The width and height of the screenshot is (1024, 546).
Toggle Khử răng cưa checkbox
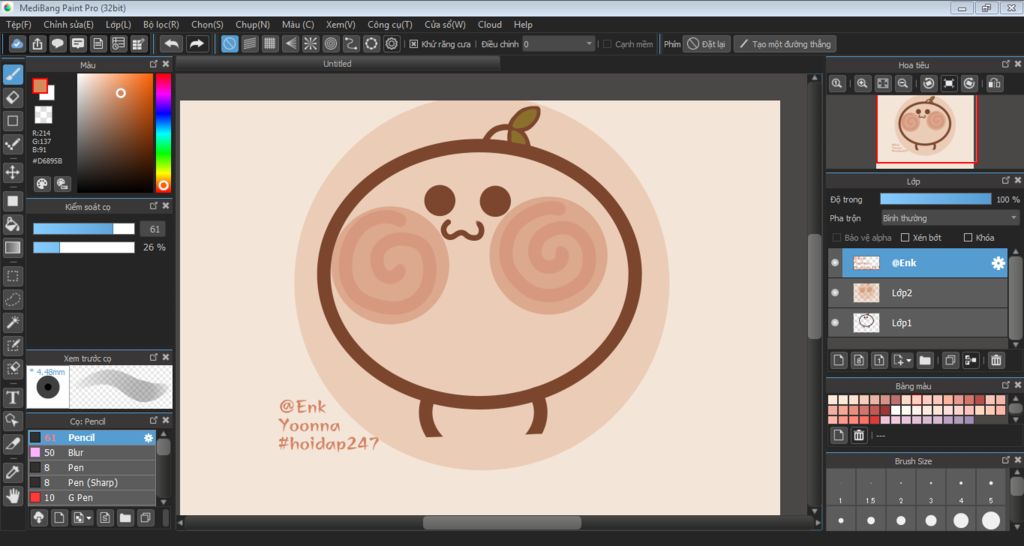click(x=413, y=44)
